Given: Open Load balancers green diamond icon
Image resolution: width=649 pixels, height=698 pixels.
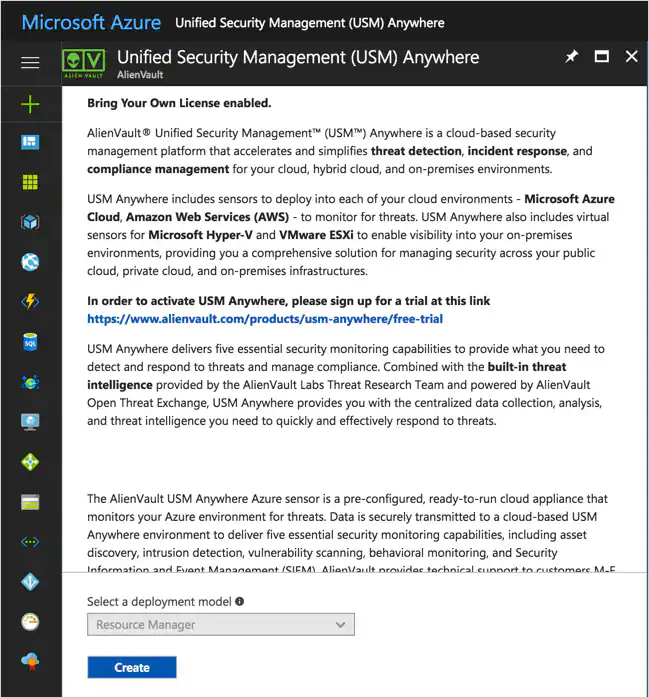Looking at the screenshot, I should pos(30,462).
